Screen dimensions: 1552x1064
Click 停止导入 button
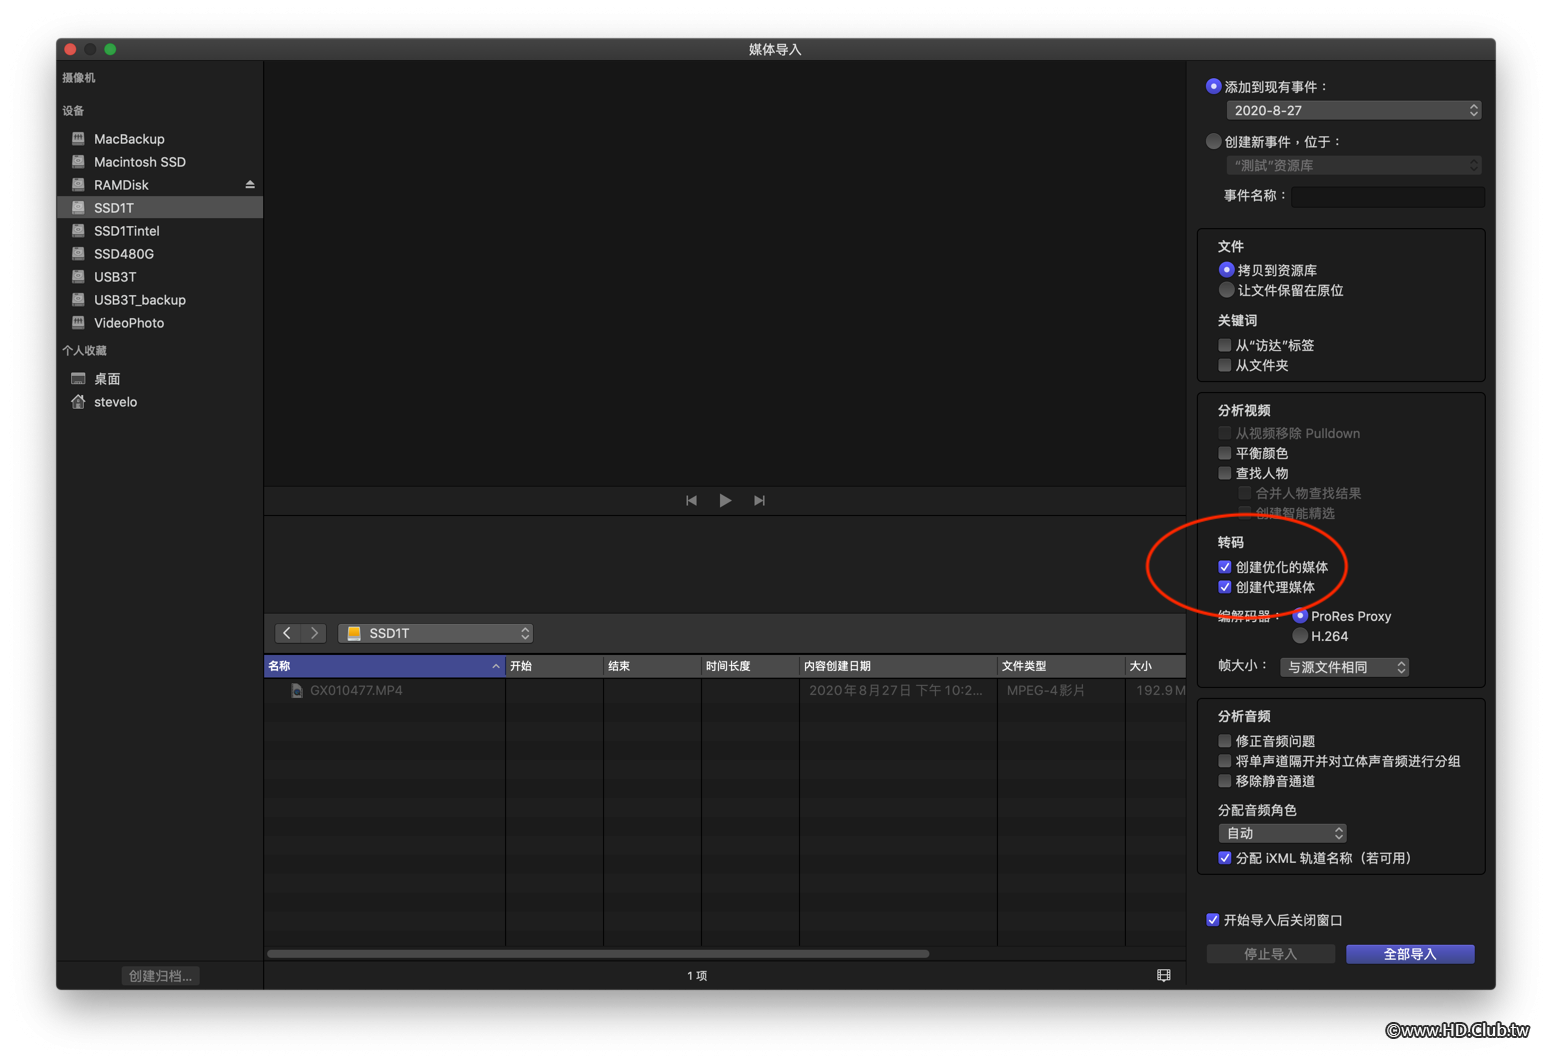pyautogui.click(x=1270, y=954)
